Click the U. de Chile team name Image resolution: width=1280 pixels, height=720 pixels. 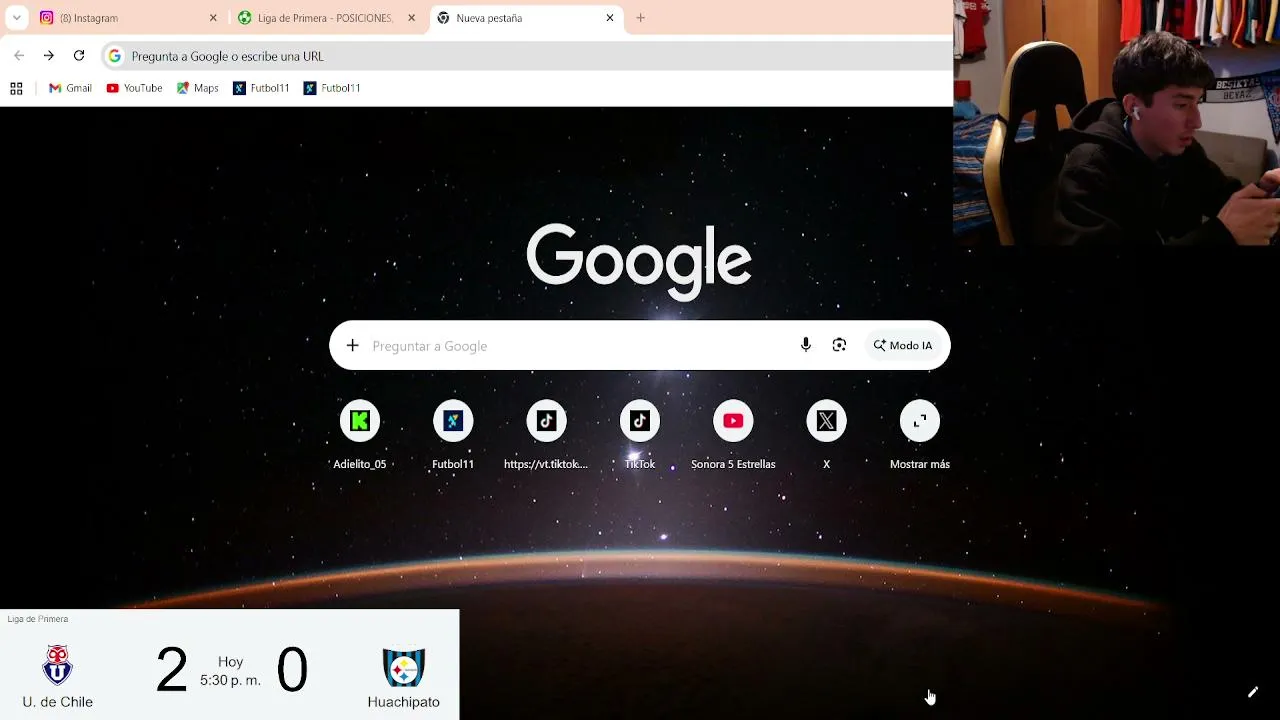tap(58, 702)
